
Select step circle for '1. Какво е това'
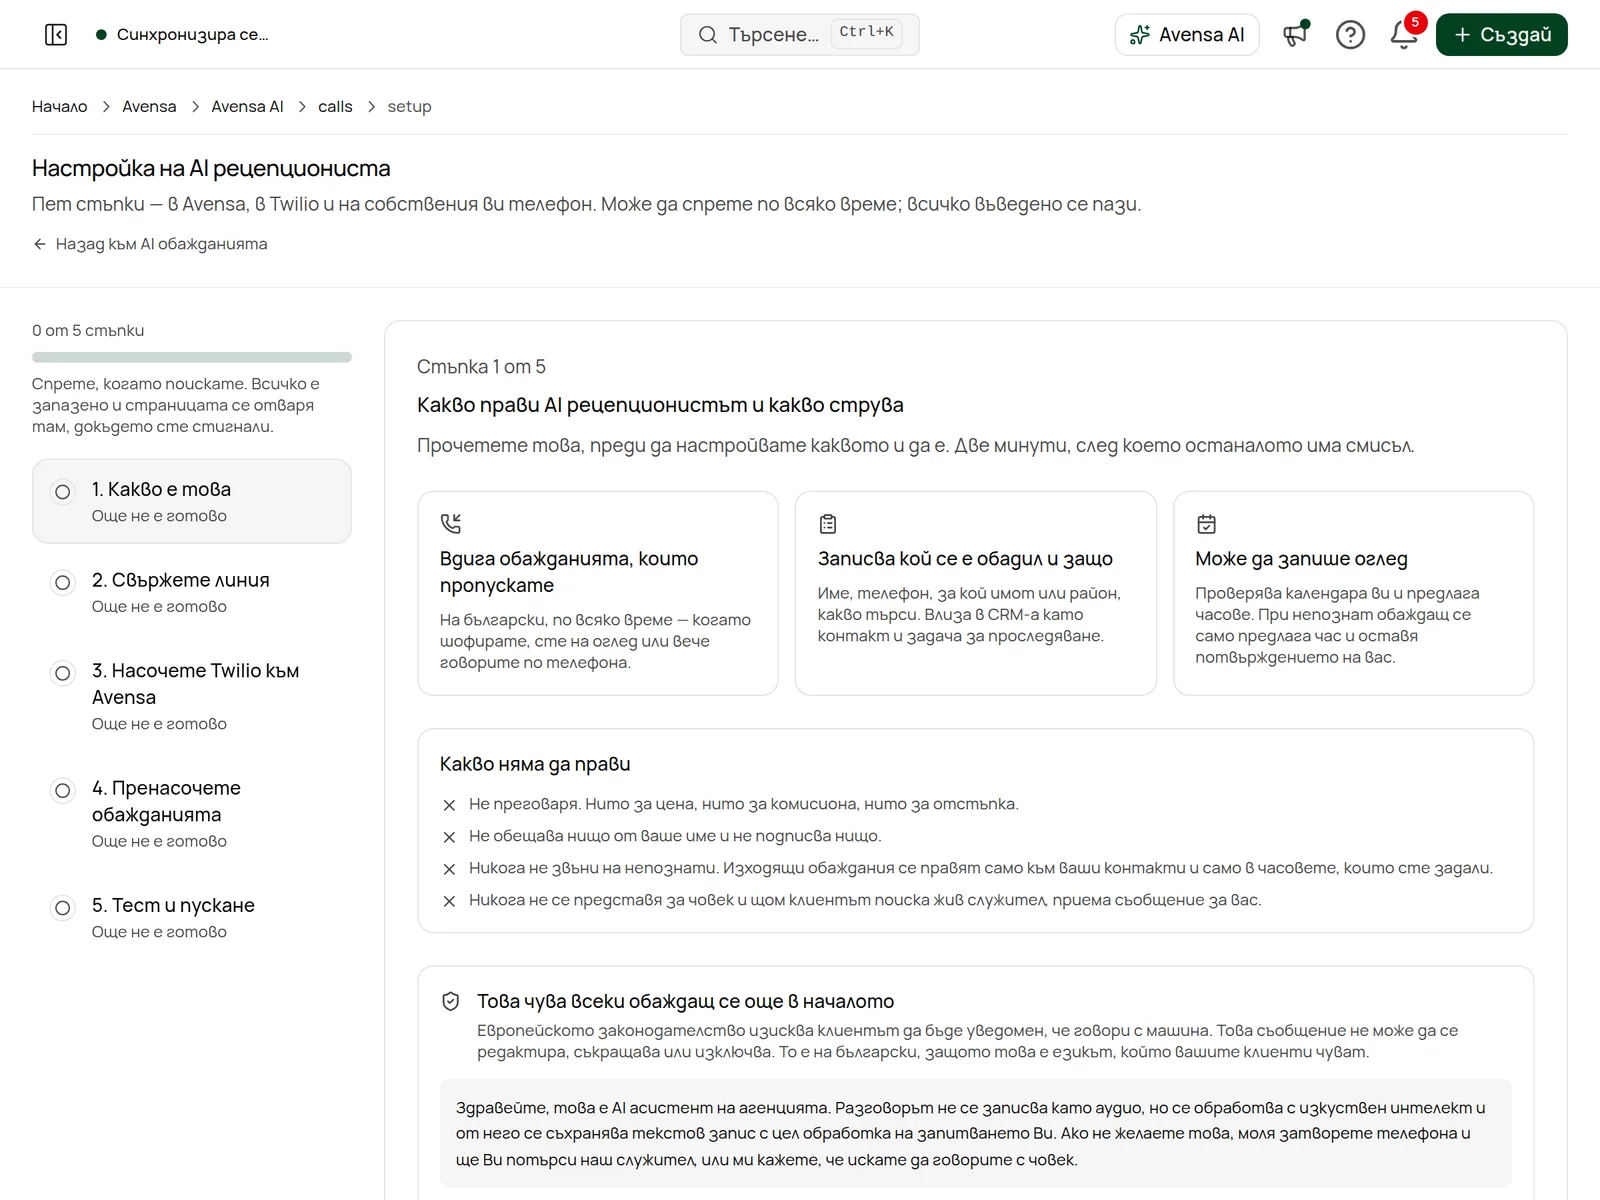(63, 492)
